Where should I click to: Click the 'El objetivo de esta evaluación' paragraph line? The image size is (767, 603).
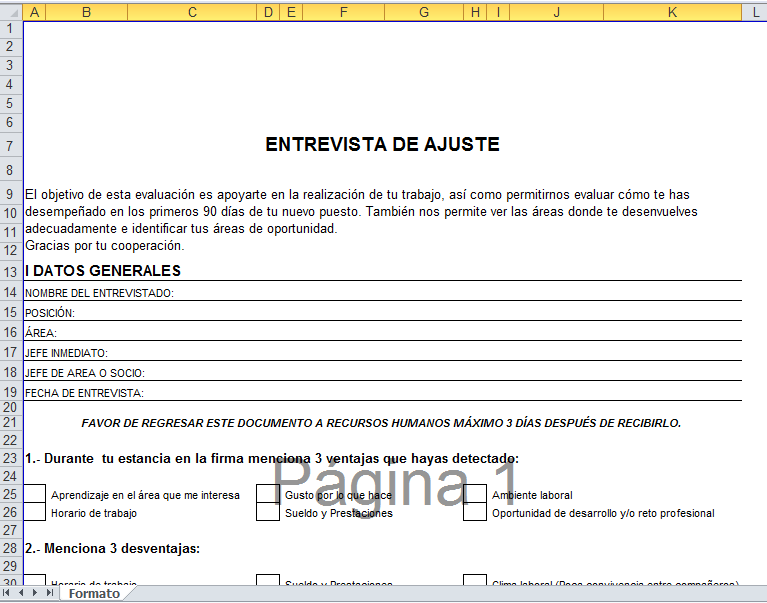(x=357, y=195)
